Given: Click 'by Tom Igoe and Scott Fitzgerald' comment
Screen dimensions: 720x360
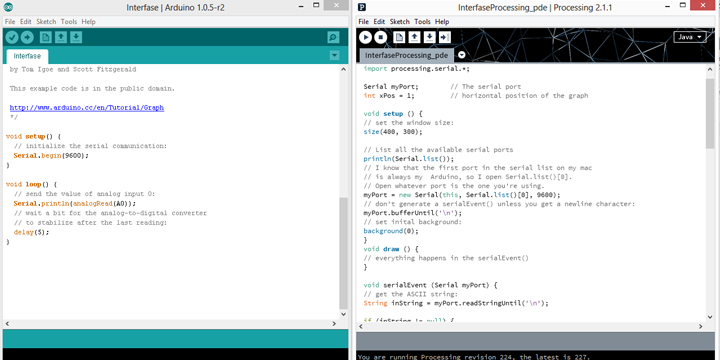Looking at the screenshot, I should [73, 69].
